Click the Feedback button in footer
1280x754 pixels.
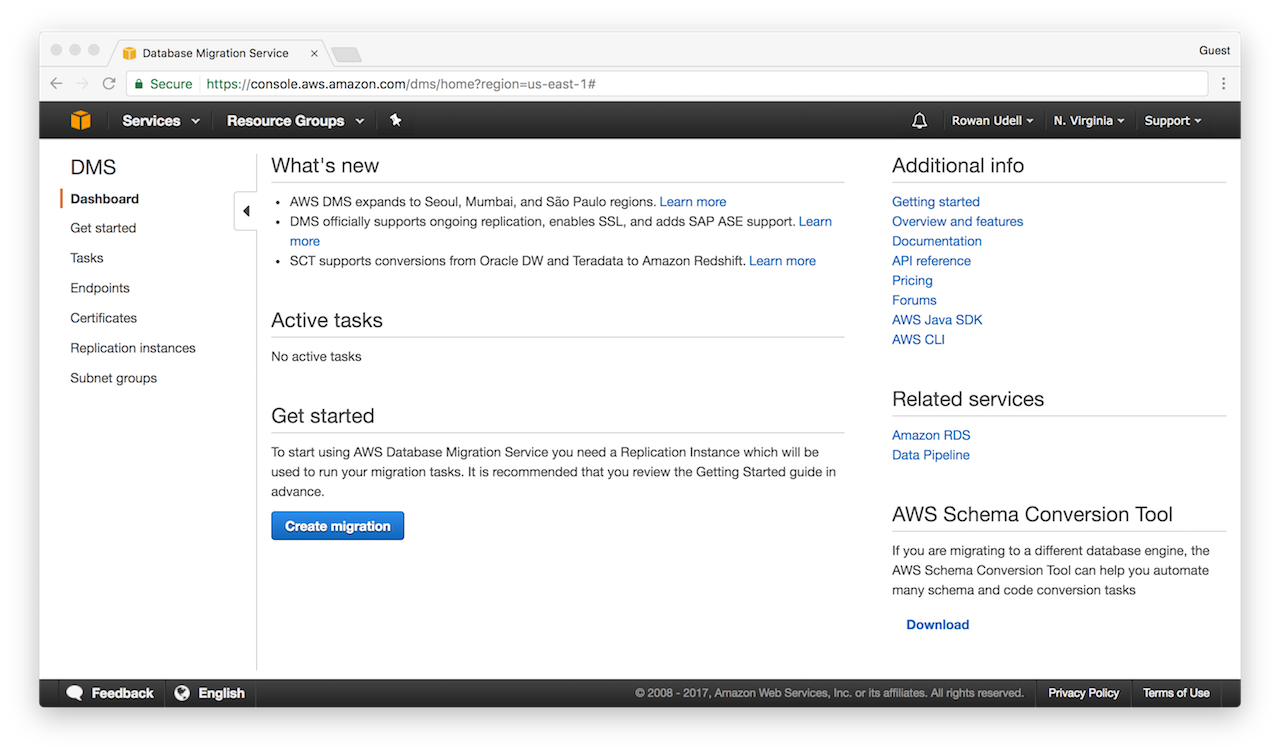[110, 693]
